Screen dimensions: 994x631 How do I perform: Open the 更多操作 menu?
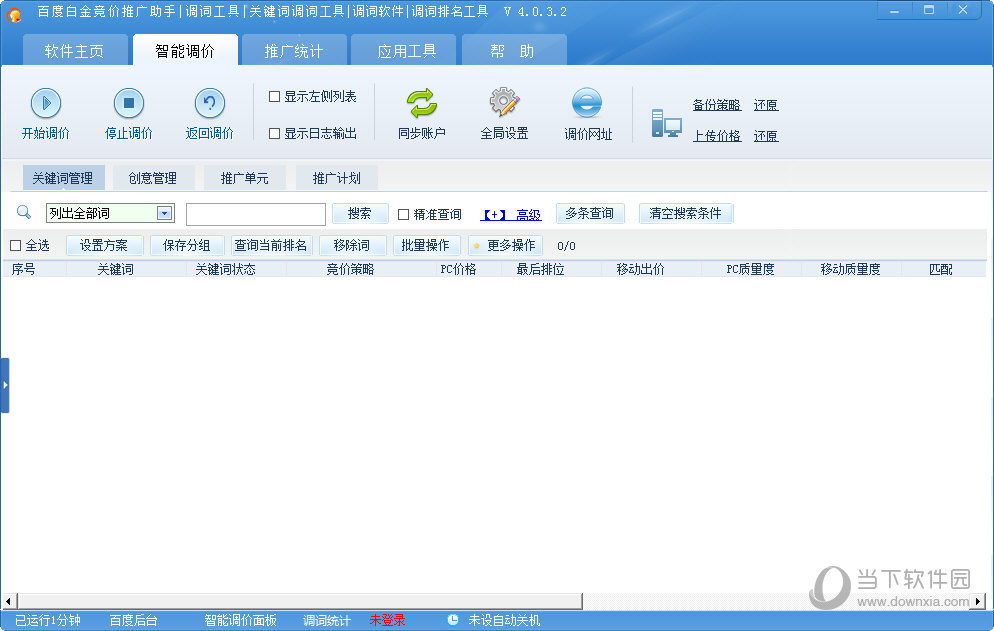(x=505, y=245)
